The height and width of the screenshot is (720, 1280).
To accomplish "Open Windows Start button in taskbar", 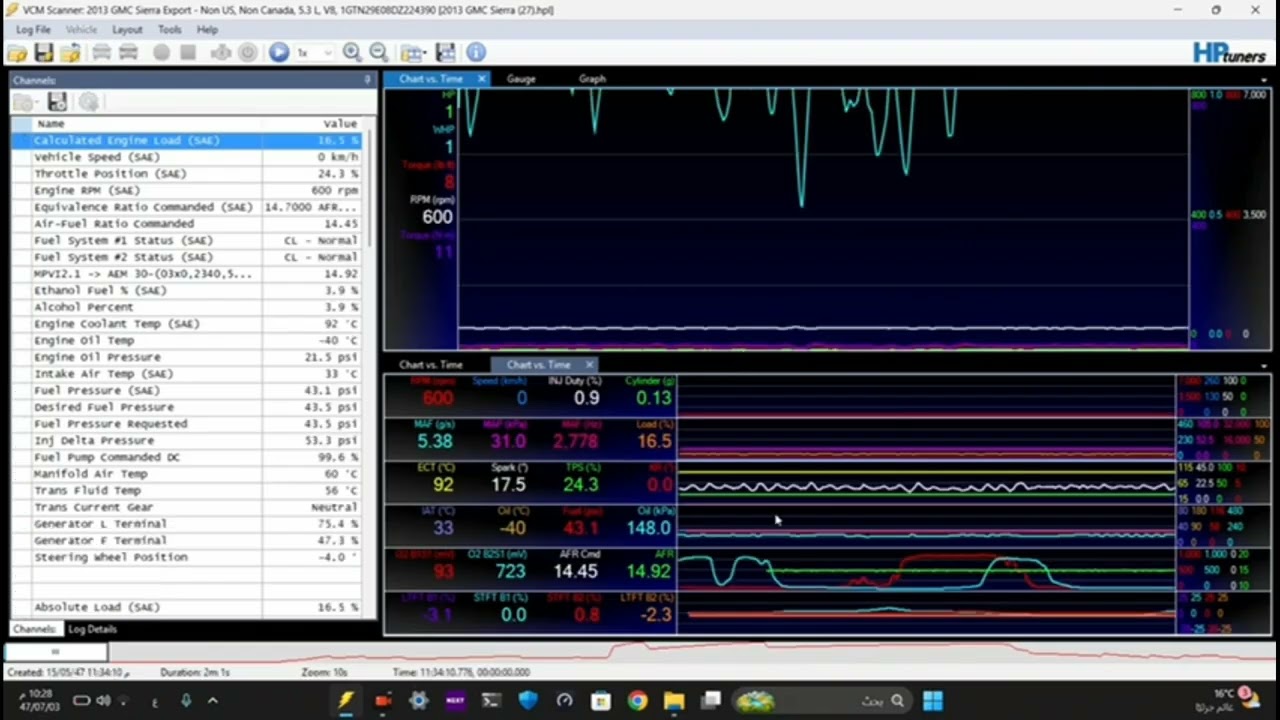I will pyautogui.click(x=932, y=701).
